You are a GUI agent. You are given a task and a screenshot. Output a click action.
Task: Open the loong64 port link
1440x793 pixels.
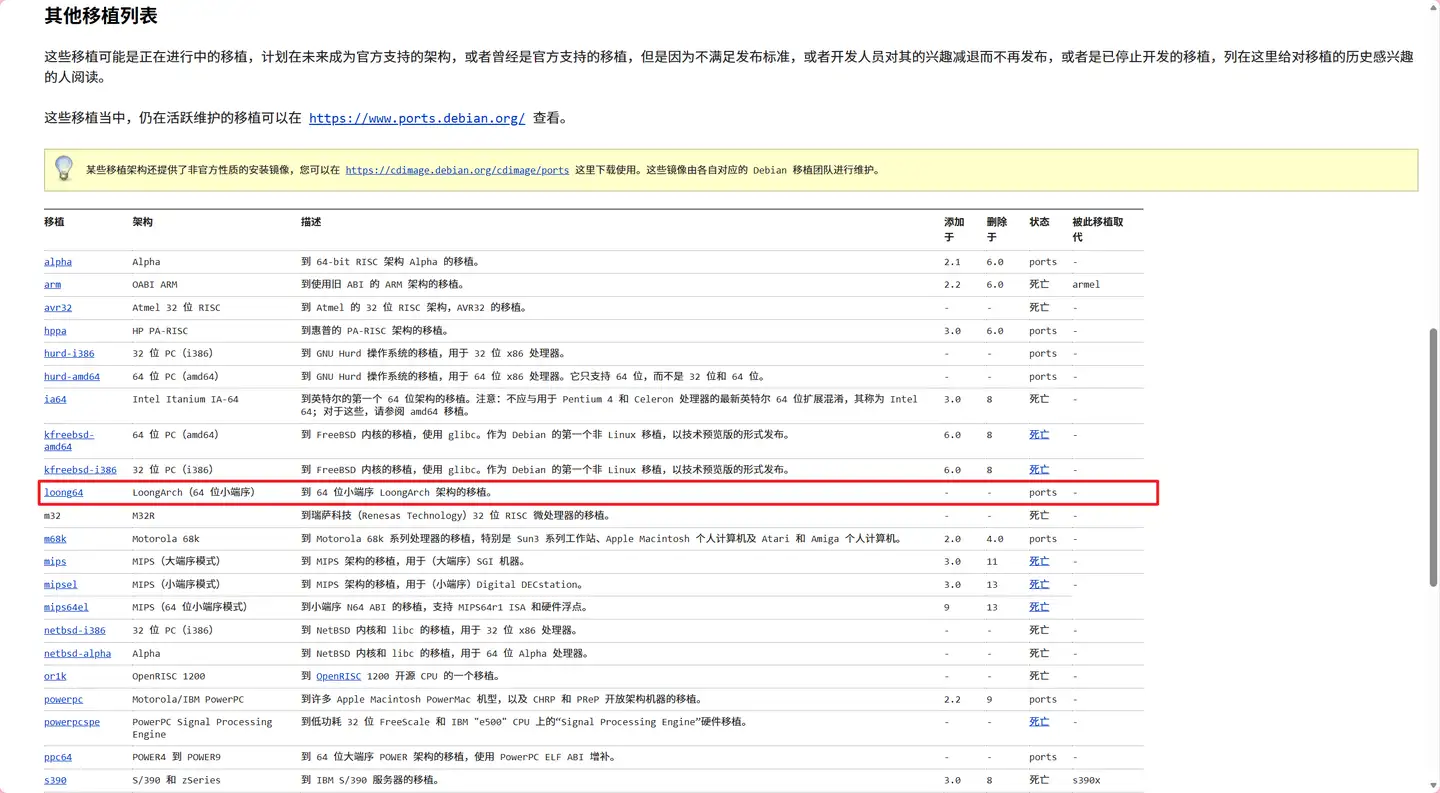[63, 493]
